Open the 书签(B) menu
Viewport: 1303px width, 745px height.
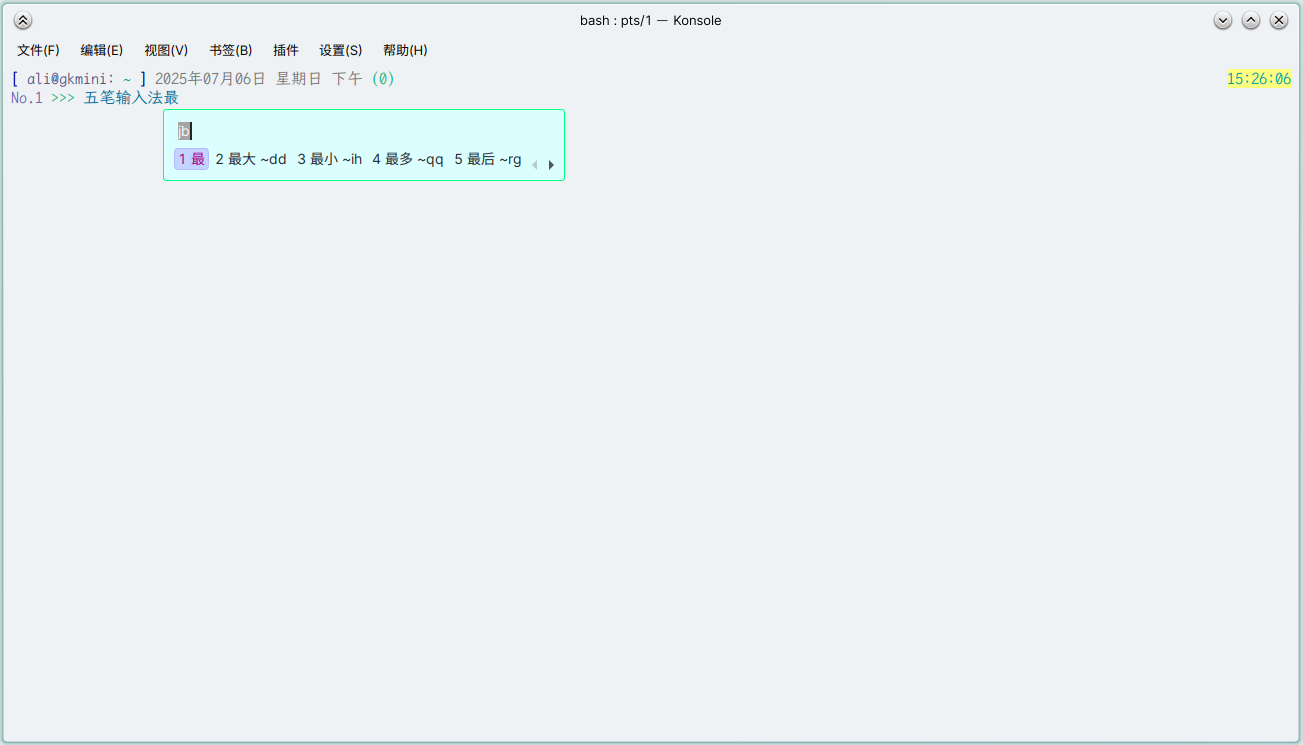[231, 50]
